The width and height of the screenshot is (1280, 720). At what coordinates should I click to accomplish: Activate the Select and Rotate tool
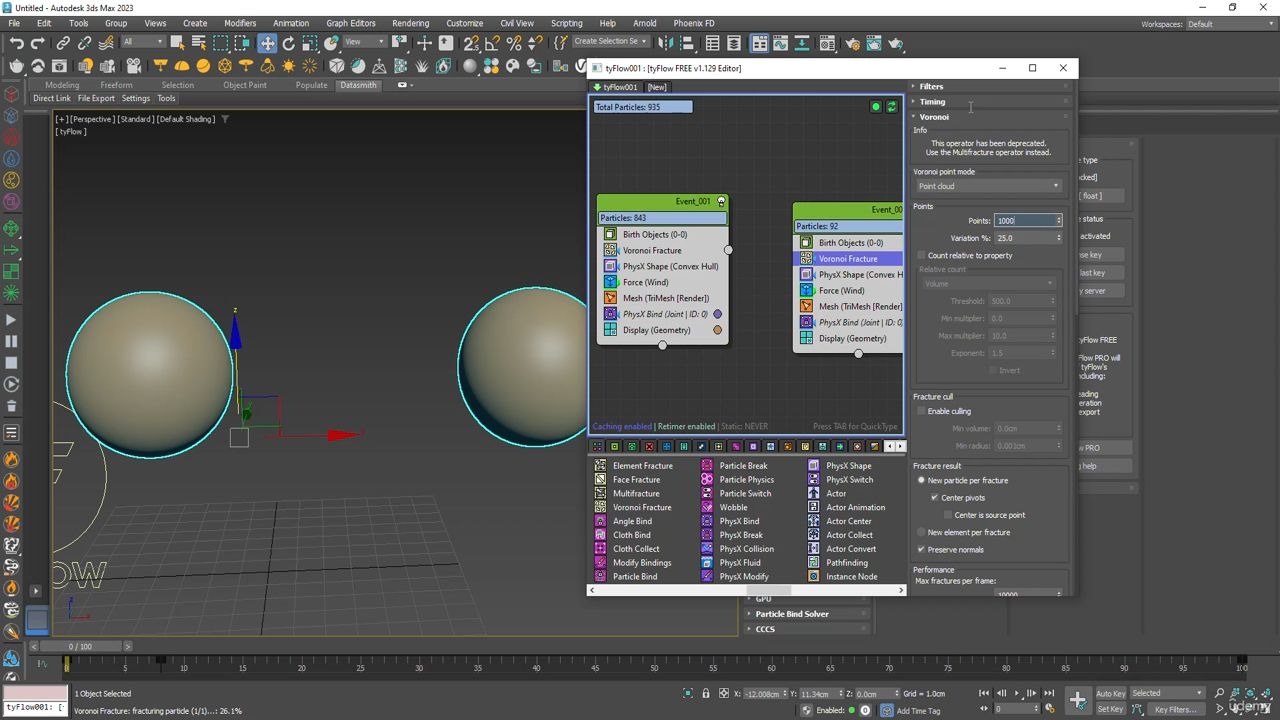[x=289, y=43]
